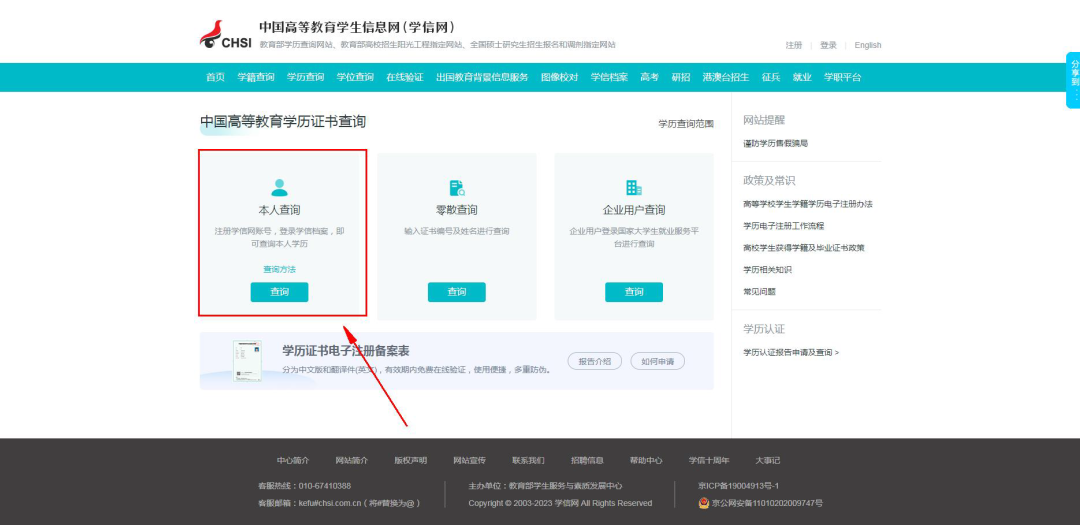This screenshot has height=525, width=1080.
Task: Go to 高考 navigation item
Action: pos(650,77)
